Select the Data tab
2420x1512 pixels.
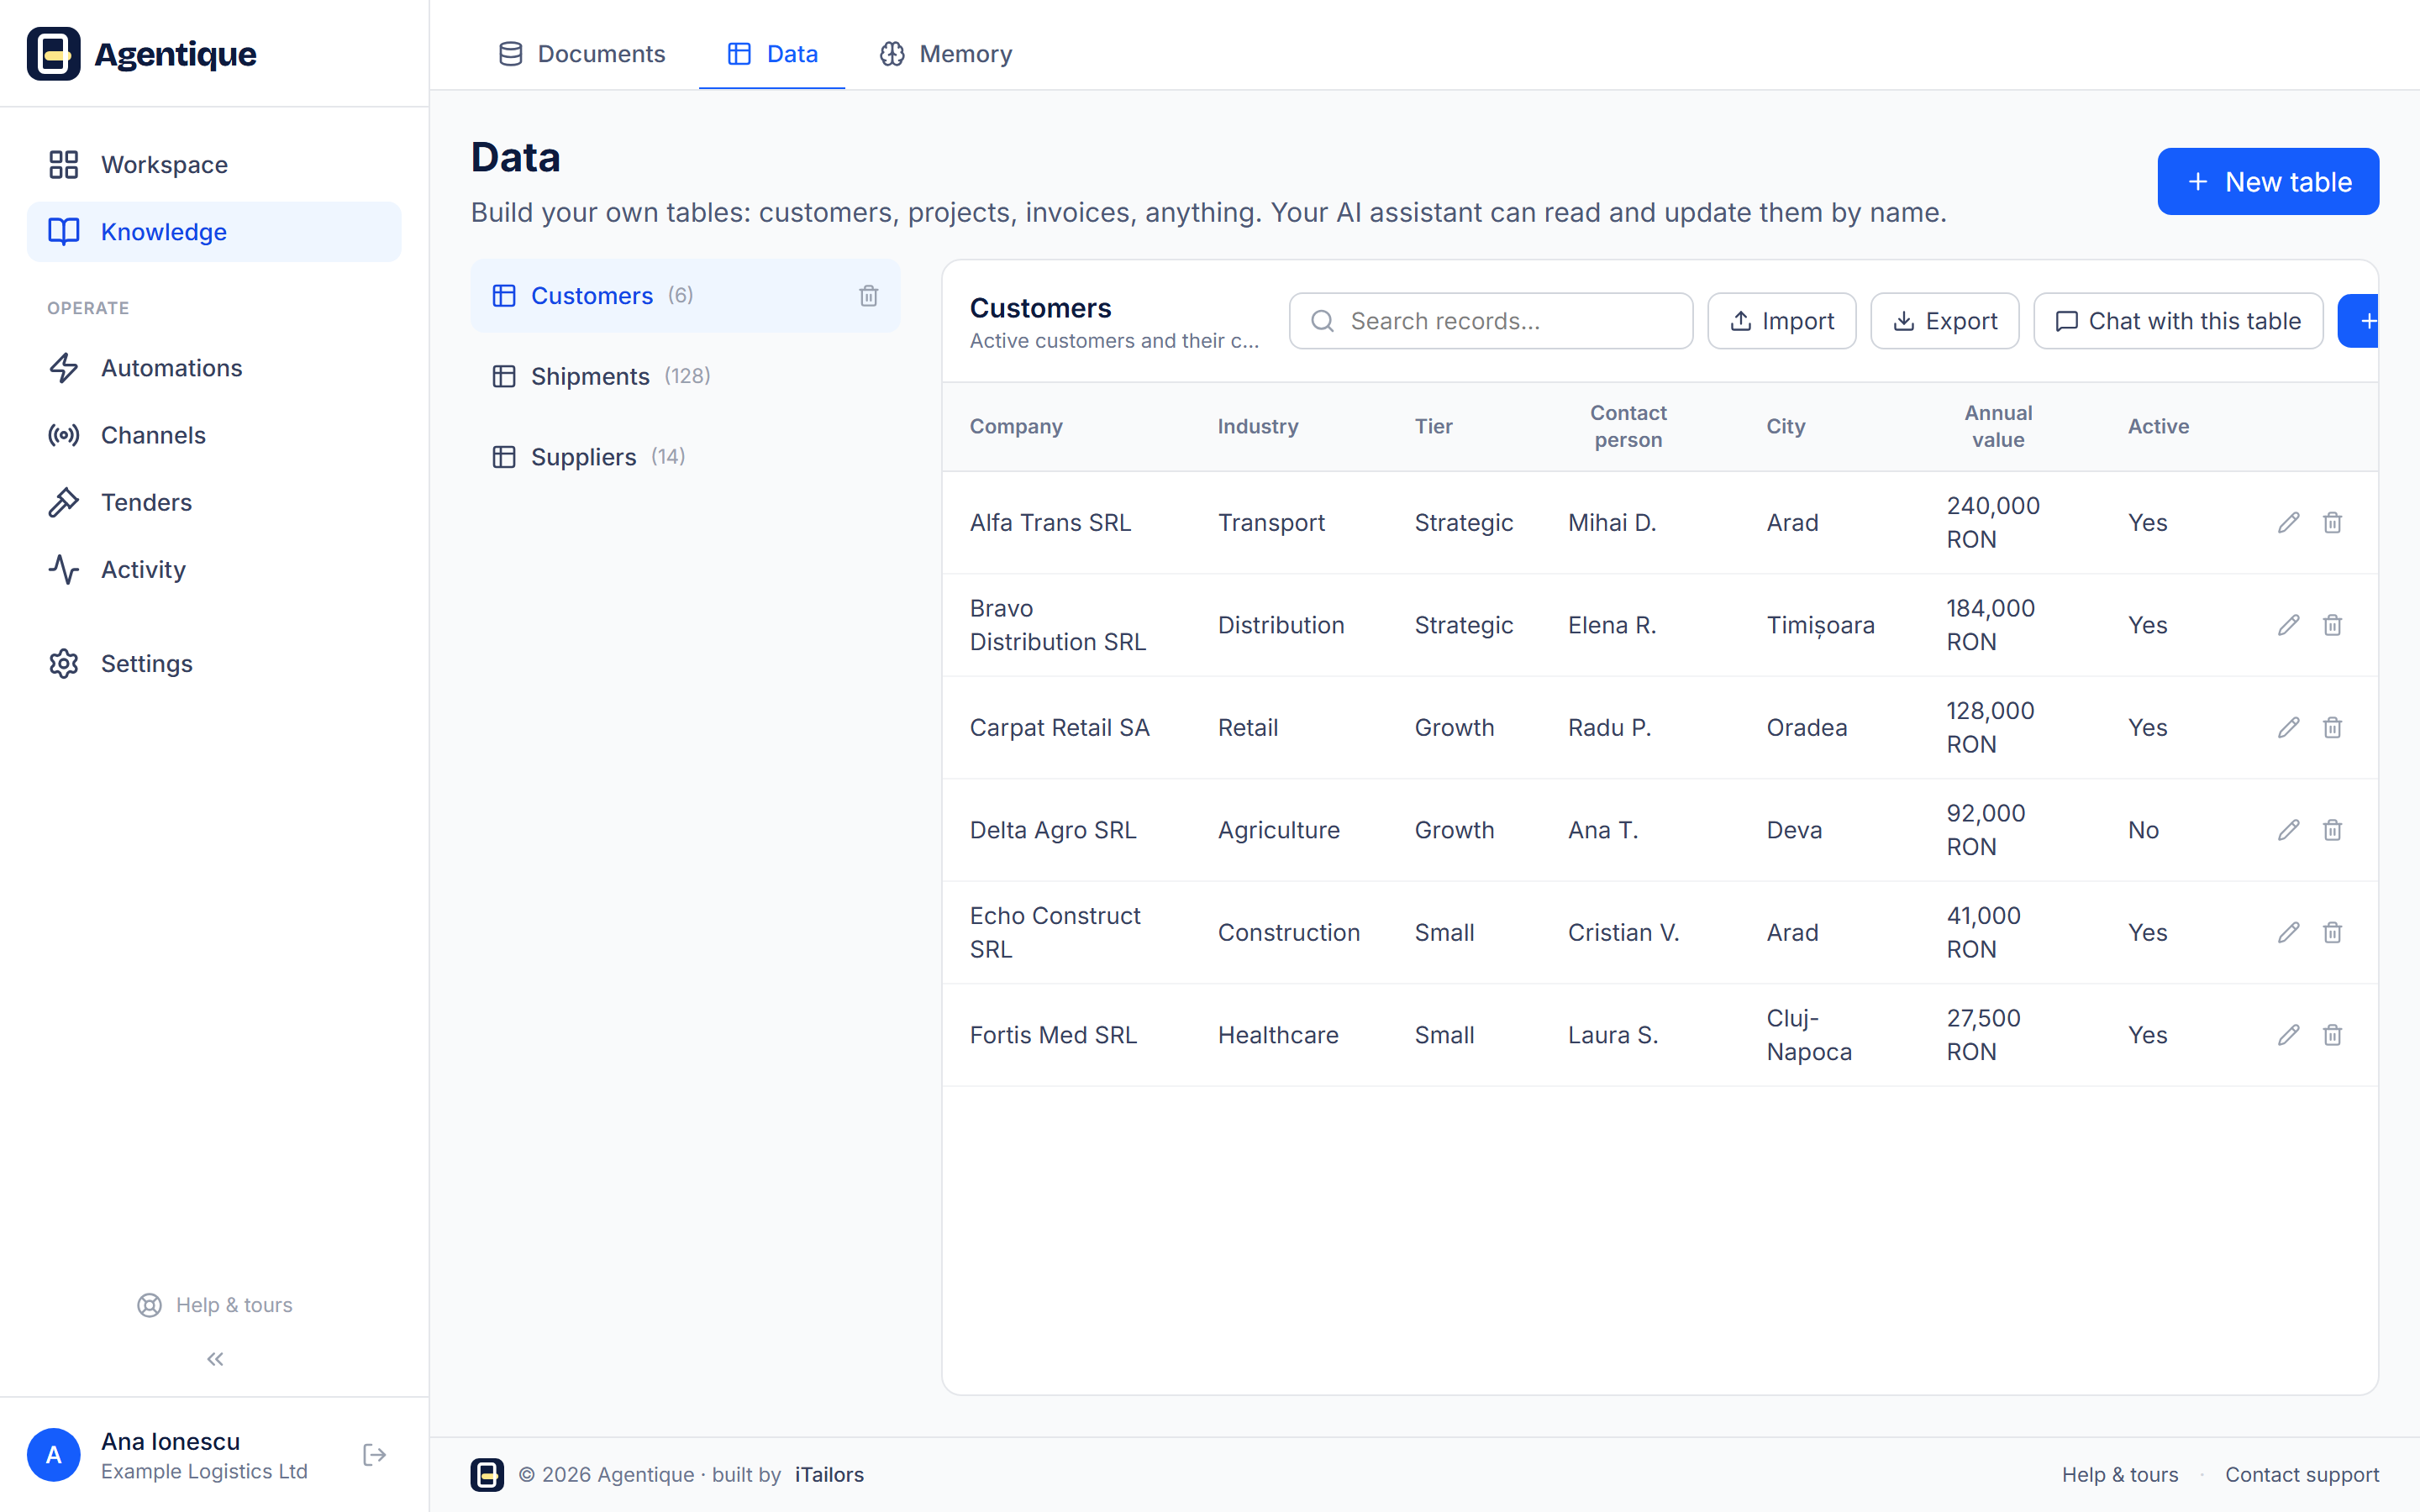click(x=772, y=54)
